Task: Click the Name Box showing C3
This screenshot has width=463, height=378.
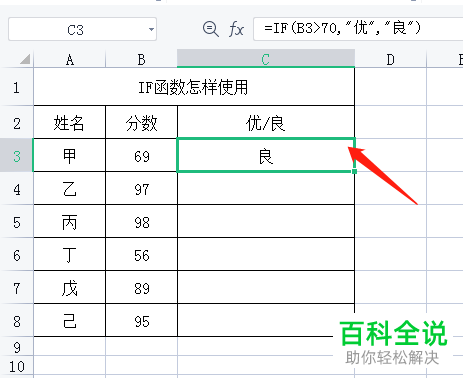Action: [82, 29]
